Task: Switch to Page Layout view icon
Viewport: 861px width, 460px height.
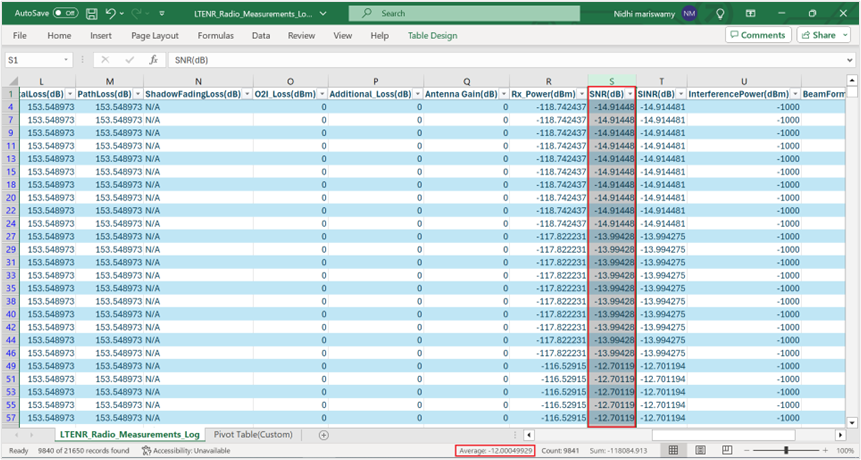Action: 701,451
